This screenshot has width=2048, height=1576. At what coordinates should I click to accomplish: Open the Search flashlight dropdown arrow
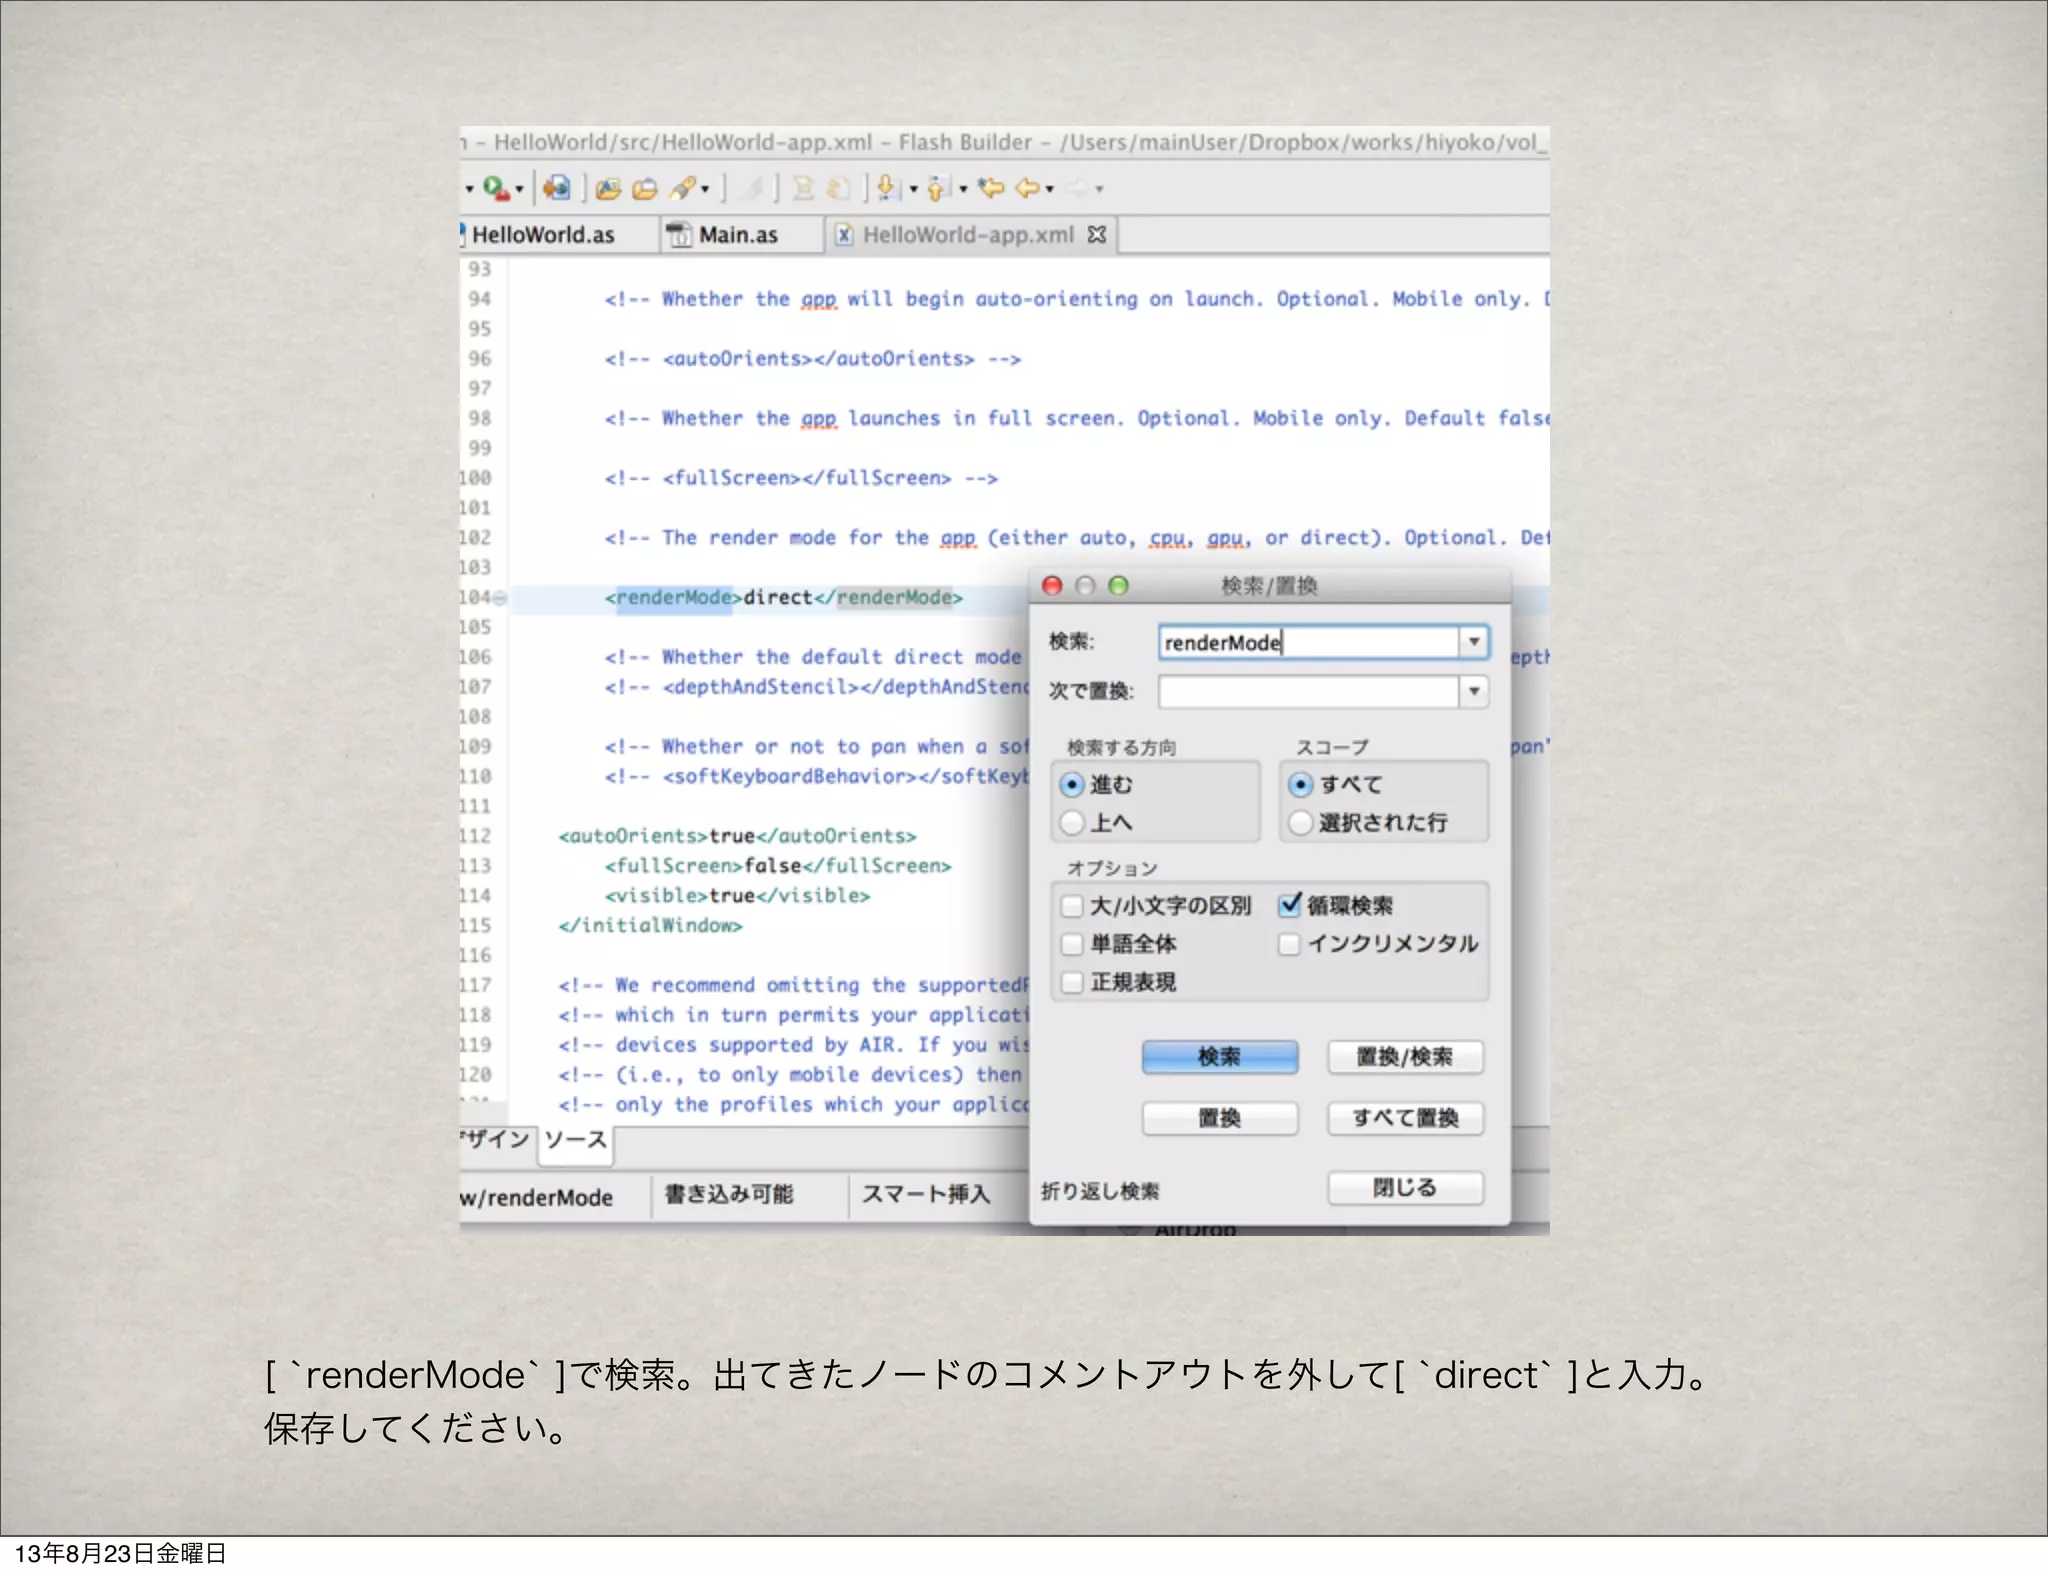click(705, 189)
